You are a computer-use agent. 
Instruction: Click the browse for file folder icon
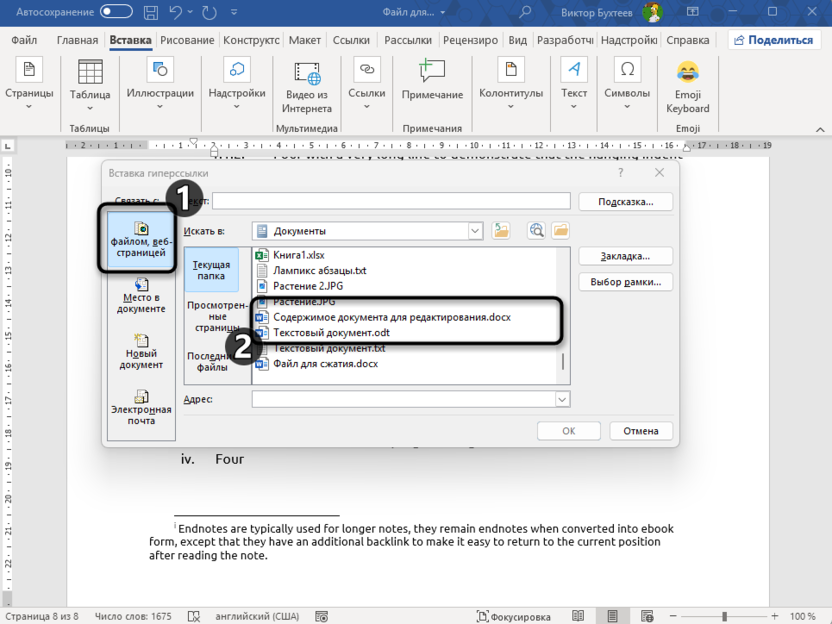tap(561, 231)
